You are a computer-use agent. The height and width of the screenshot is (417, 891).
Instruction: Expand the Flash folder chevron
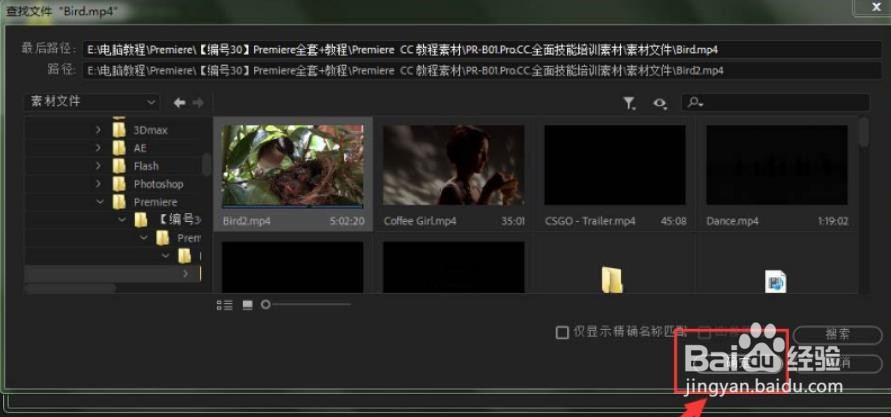tap(98, 166)
